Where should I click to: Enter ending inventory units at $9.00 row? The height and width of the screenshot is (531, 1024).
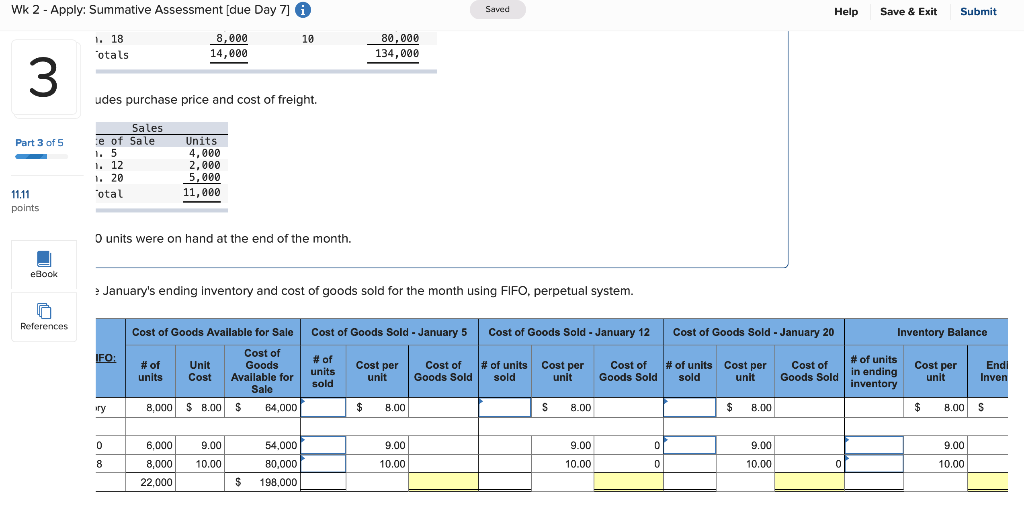click(874, 445)
